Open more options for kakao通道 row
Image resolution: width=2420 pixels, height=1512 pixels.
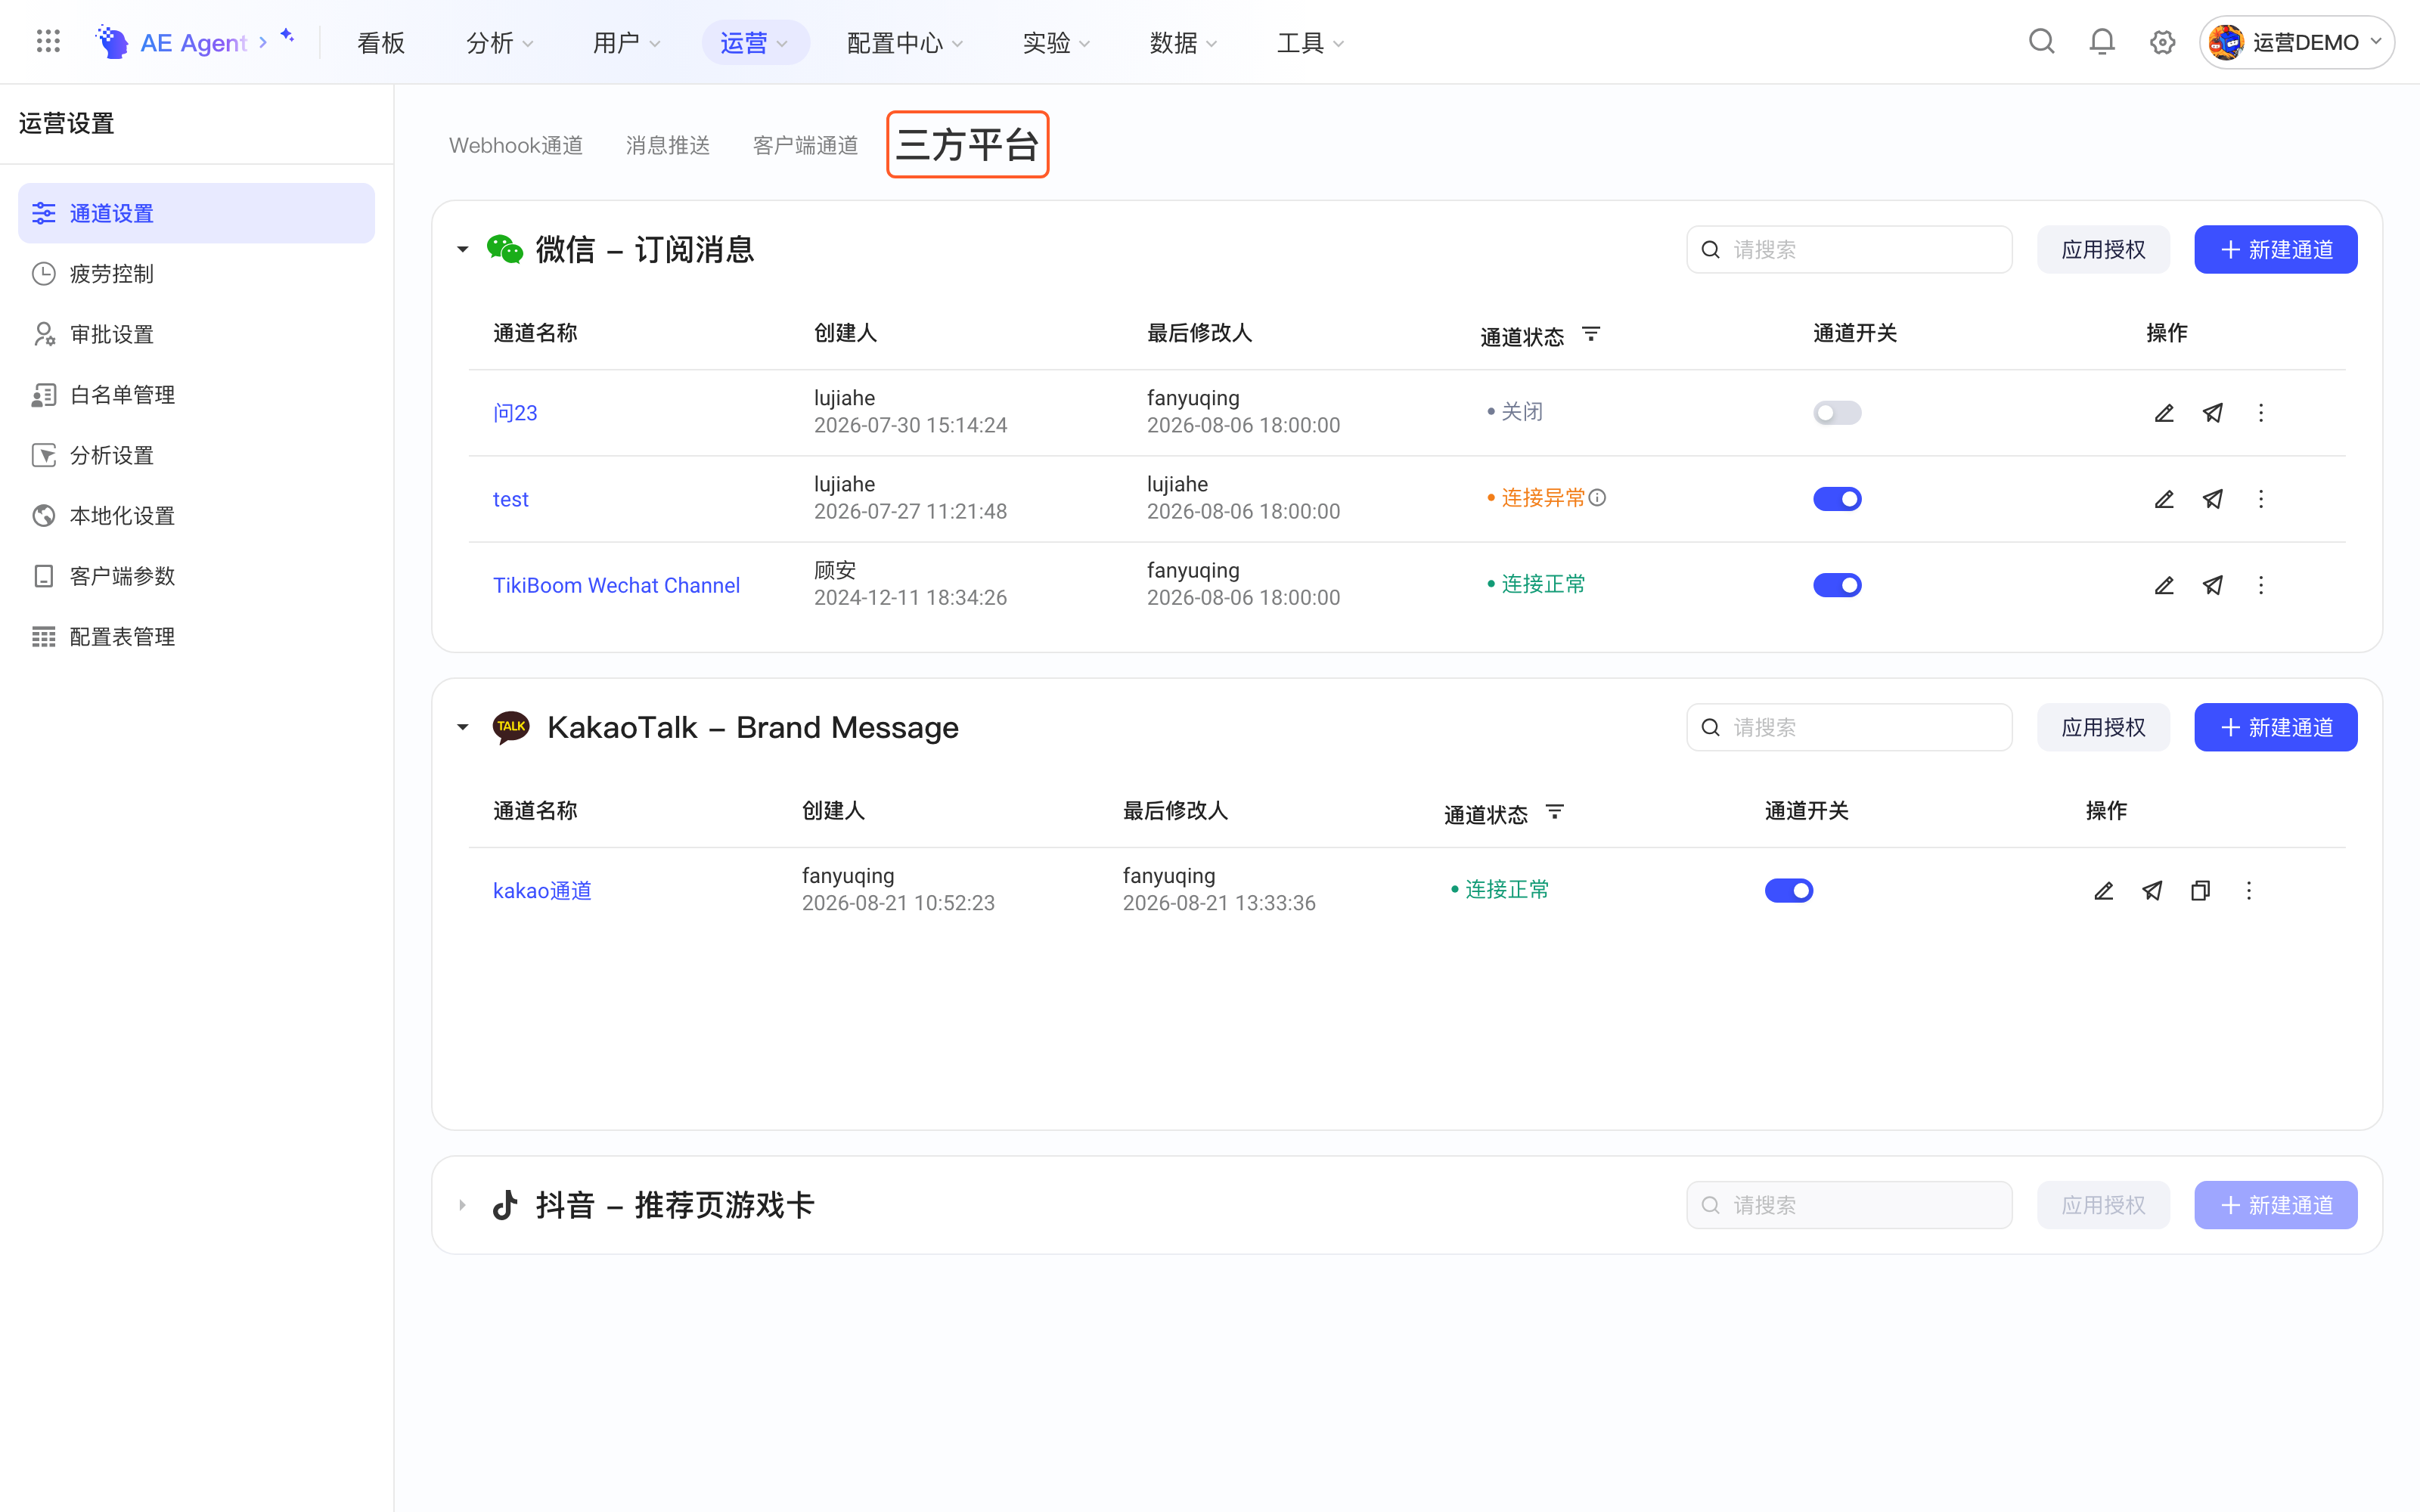coord(2249,891)
